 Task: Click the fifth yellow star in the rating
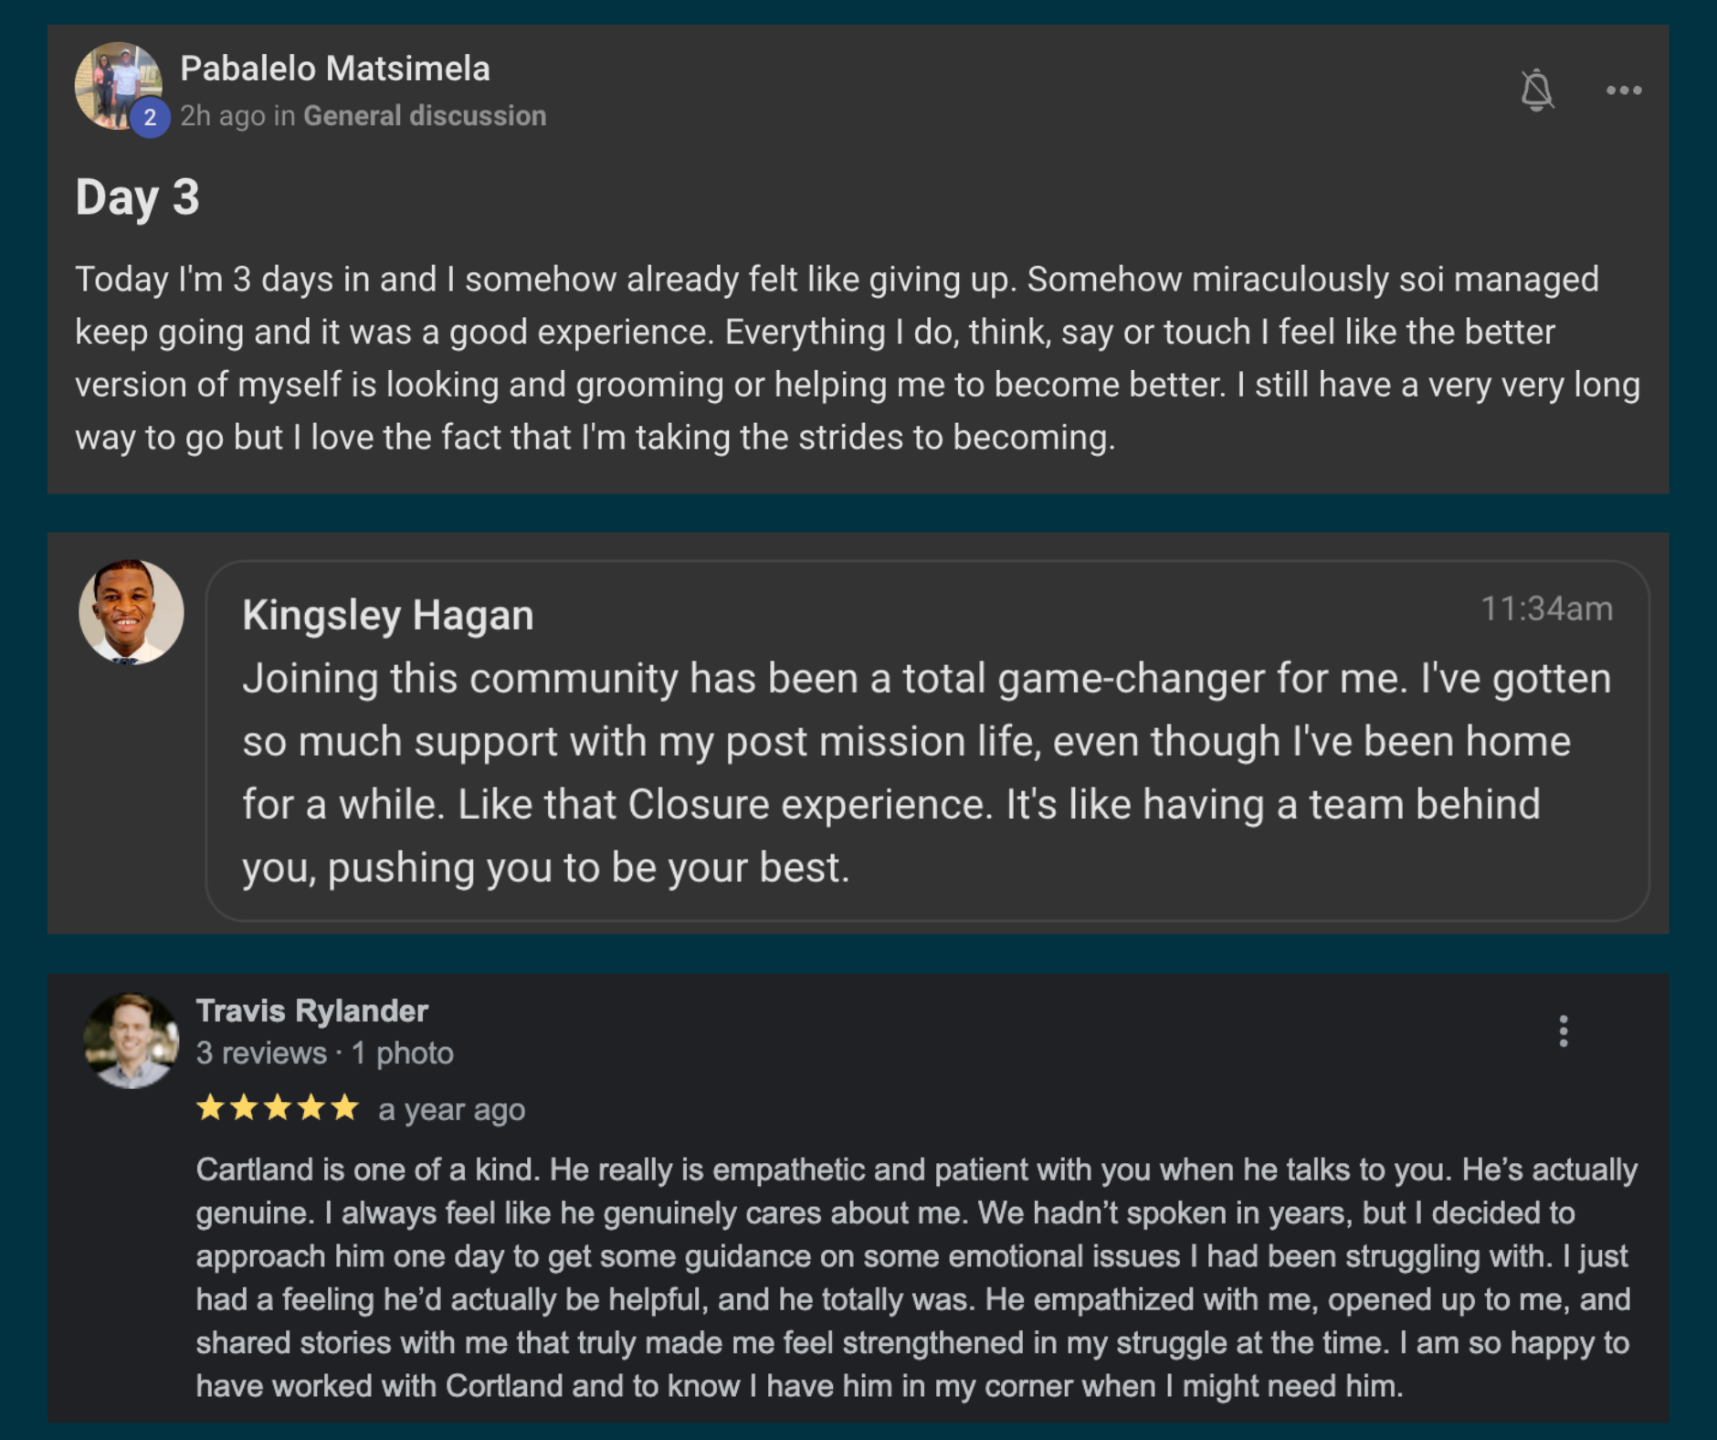345,1108
